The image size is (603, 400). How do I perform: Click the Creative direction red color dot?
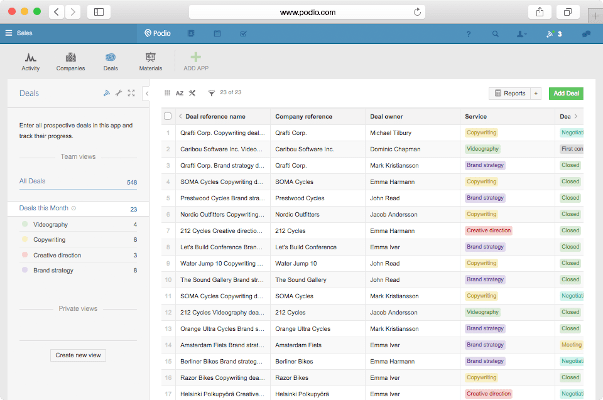25,255
